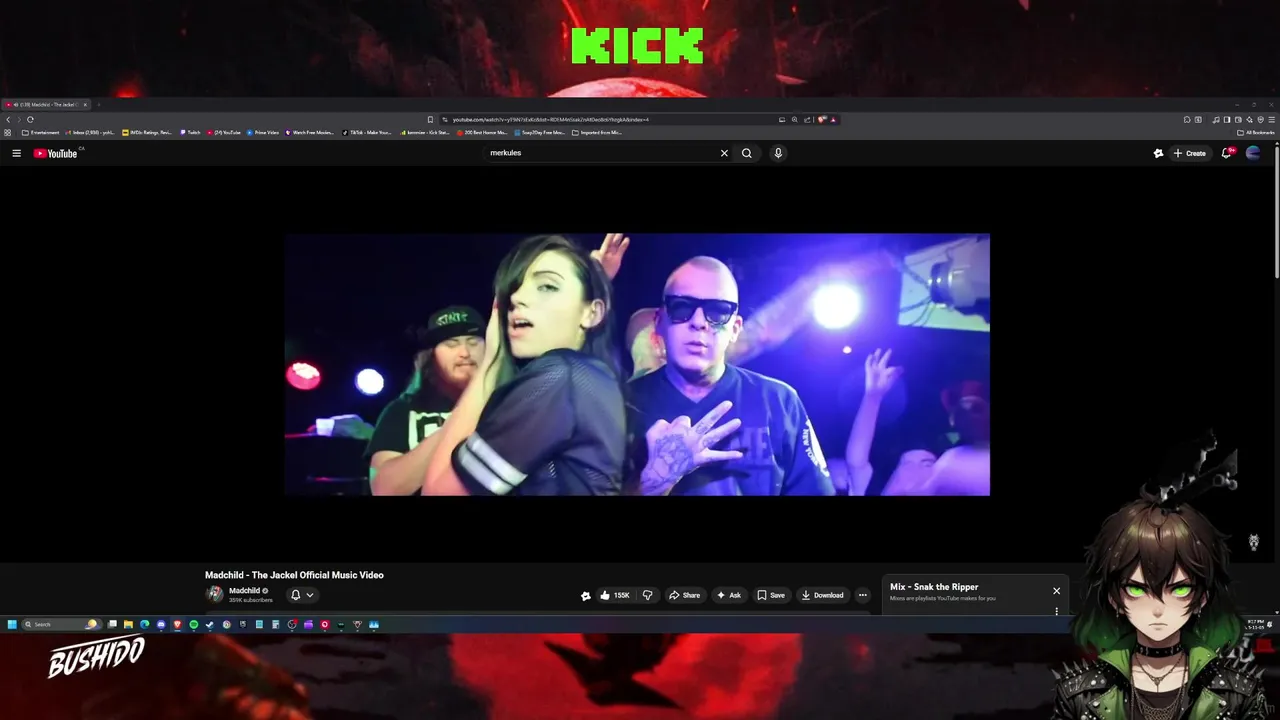Click the video player to pause
Image resolution: width=1280 pixels, height=720 pixels.
pyautogui.click(x=637, y=364)
